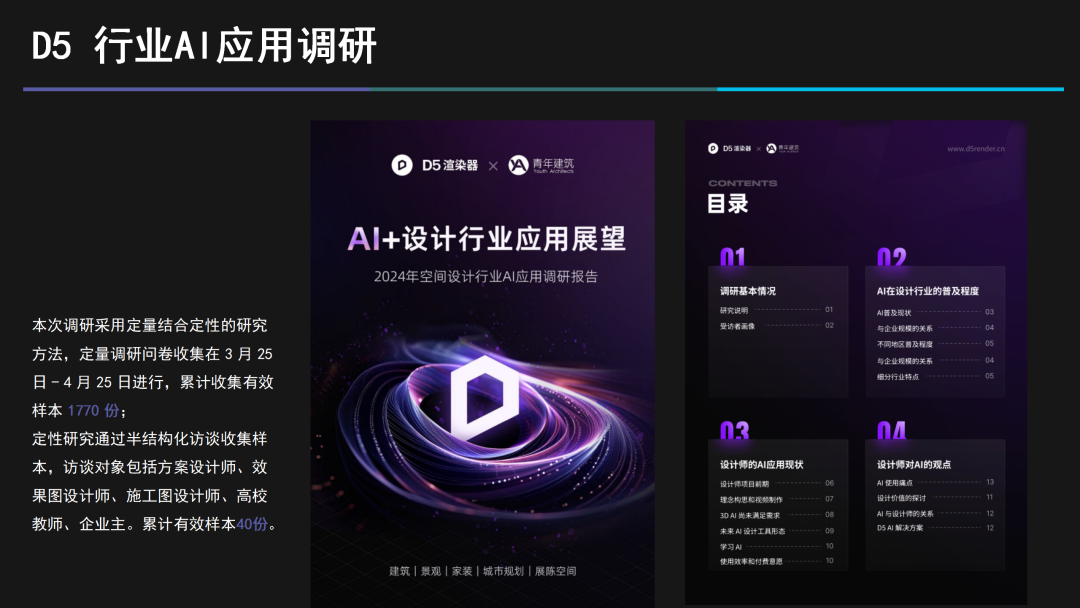Click 家装 in the cover footer

pos(461,572)
